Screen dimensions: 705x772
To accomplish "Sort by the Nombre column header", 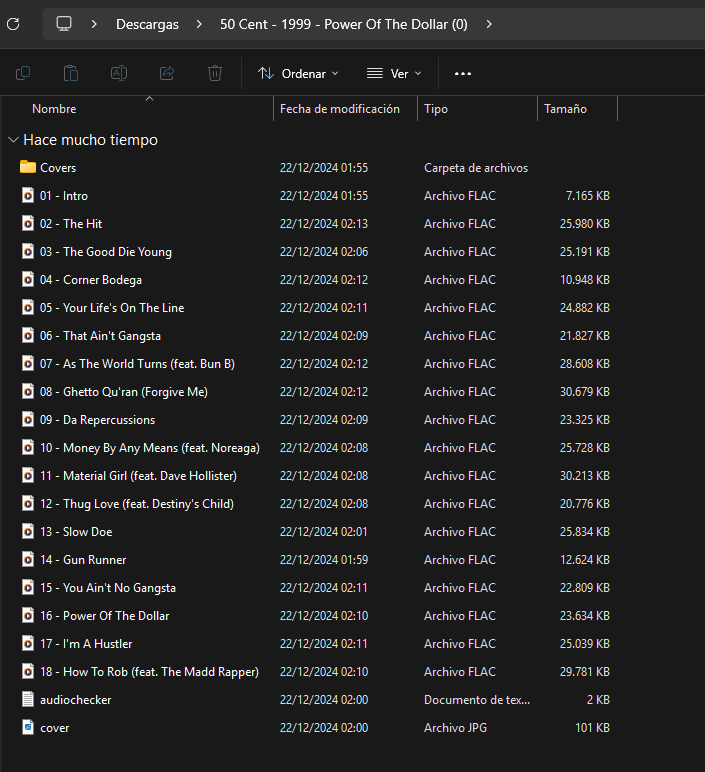I will pyautogui.click(x=54, y=109).
